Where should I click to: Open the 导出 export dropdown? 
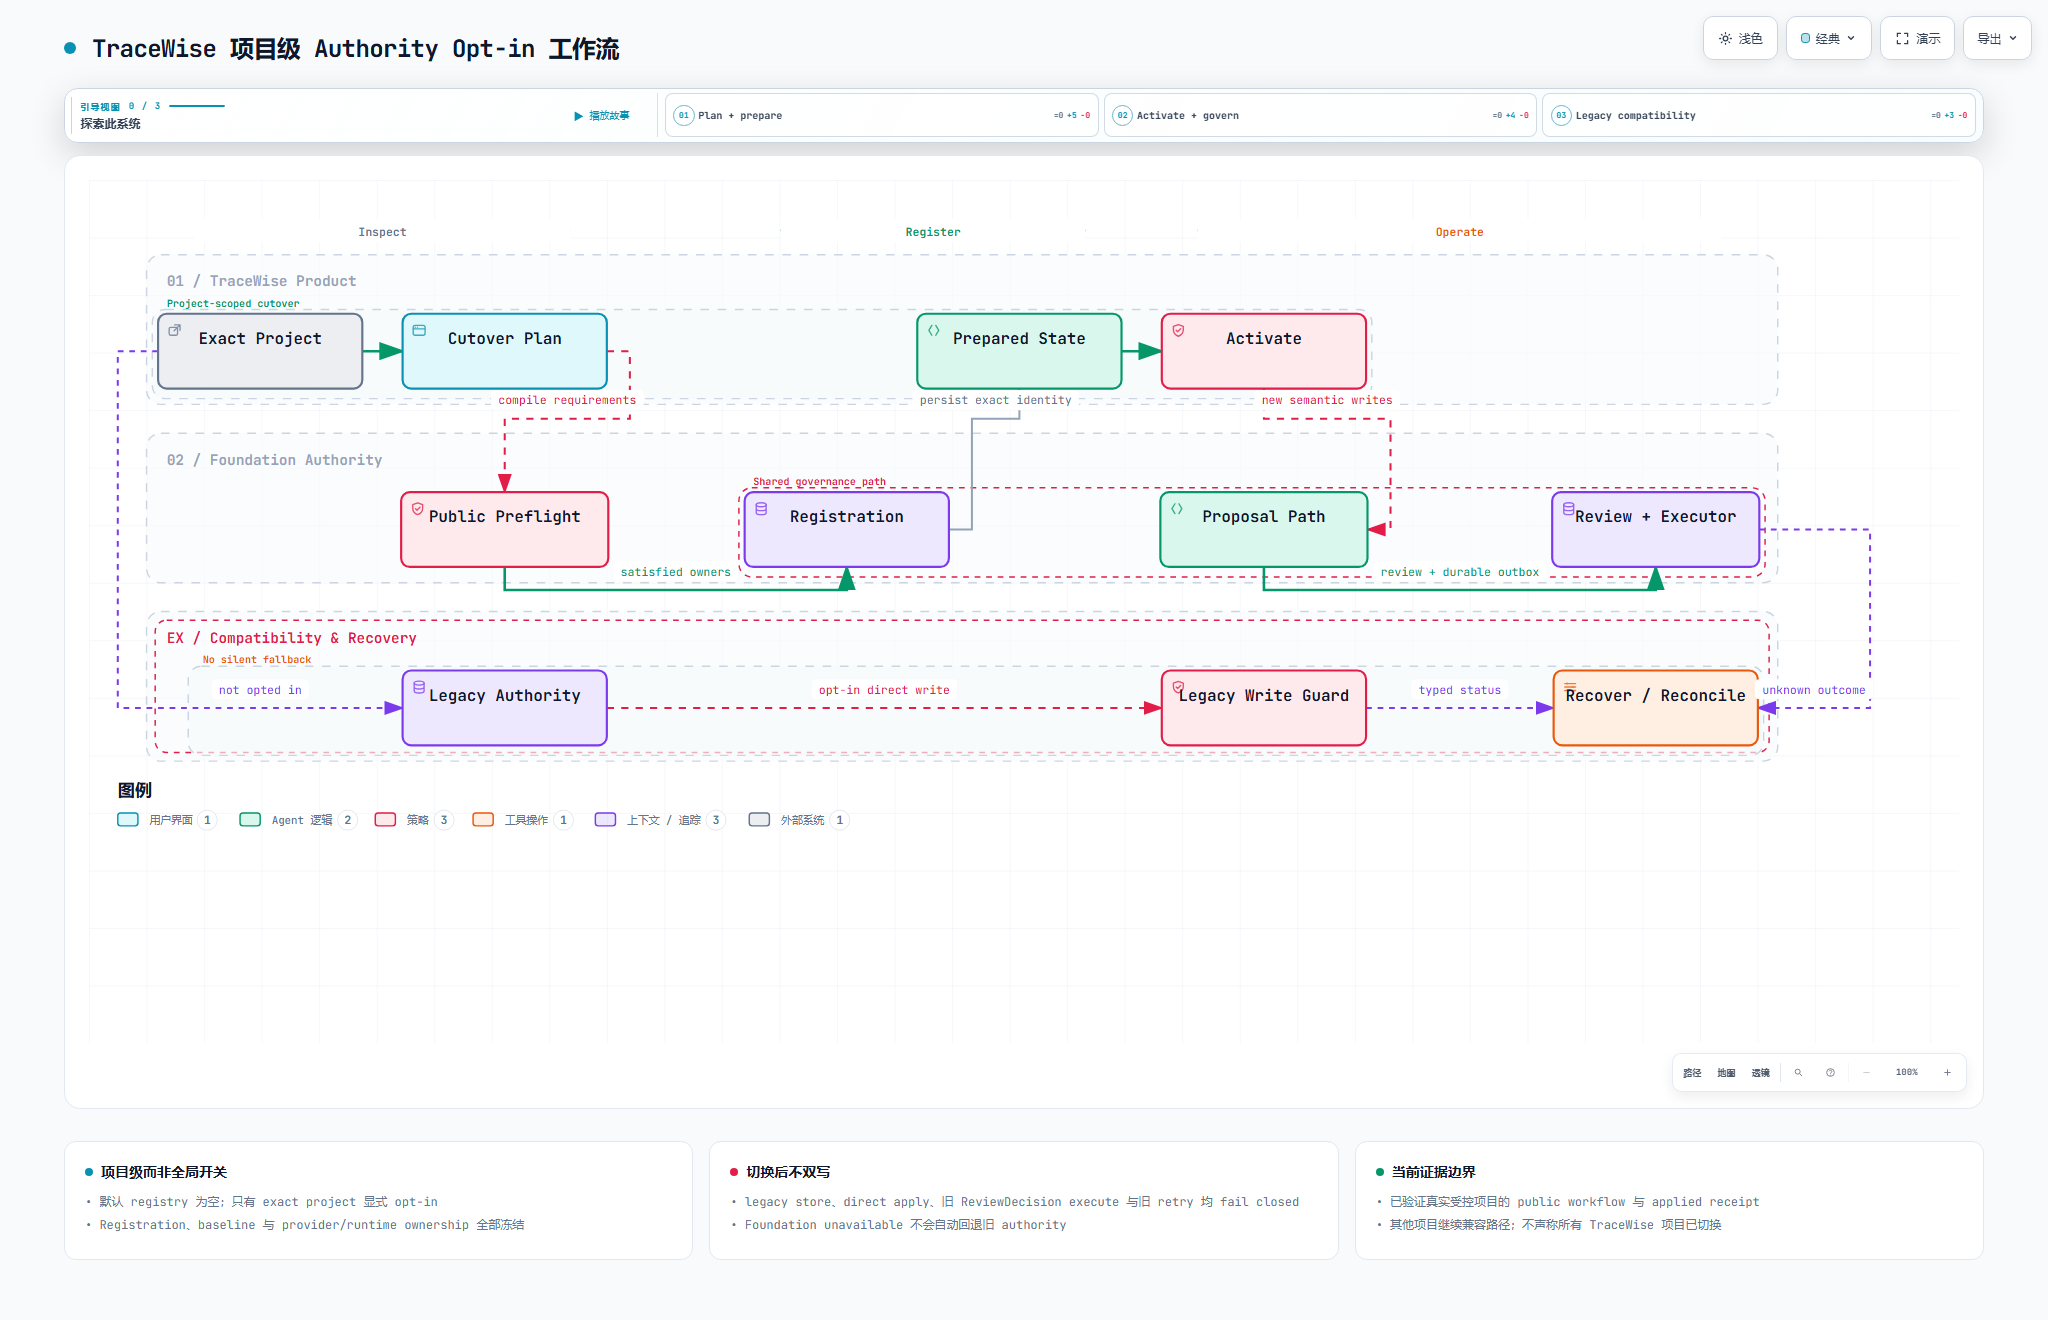point(1997,38)
